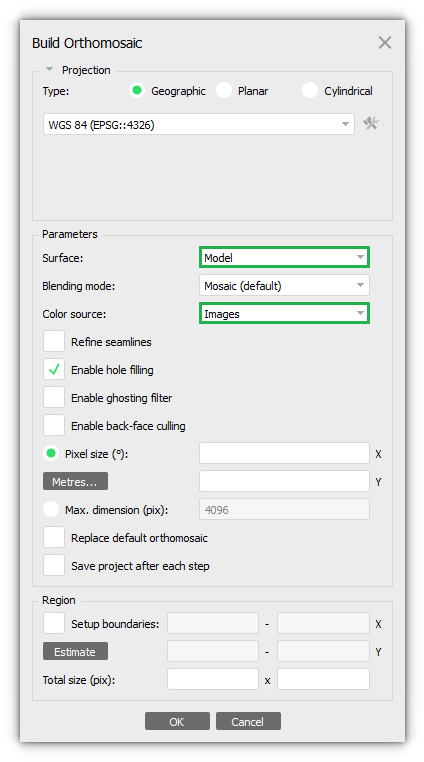Enable ghosting filter checkbox
This screenshot has width=424, height=762.
point(54,398)
